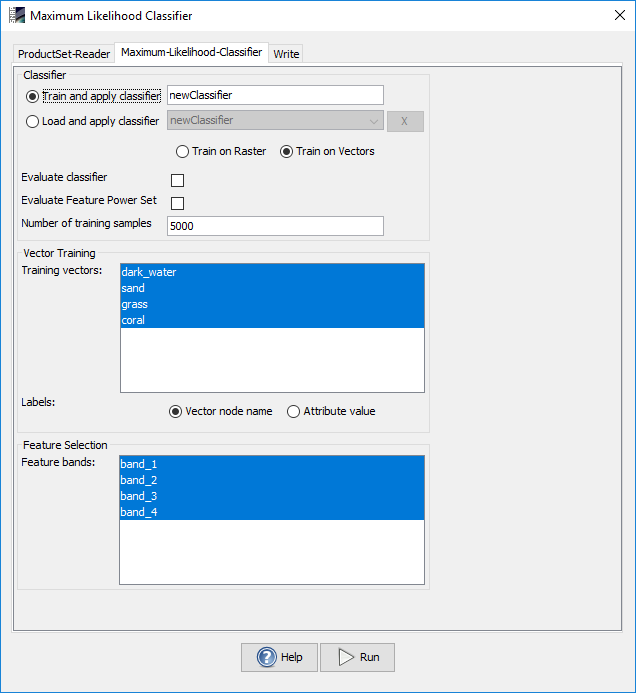Screen dimensions: 636x693
Task: Select band_1 feature band
Action: coord(272,464)
